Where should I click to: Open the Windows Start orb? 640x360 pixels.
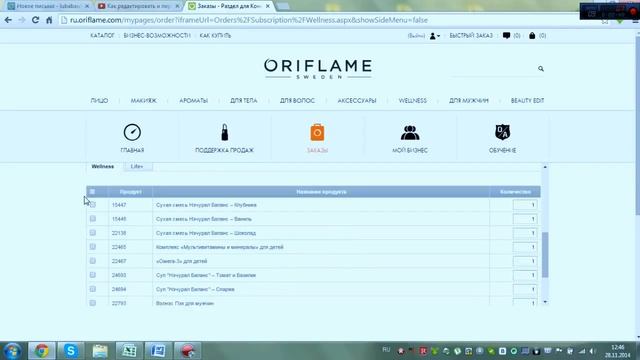12,351
